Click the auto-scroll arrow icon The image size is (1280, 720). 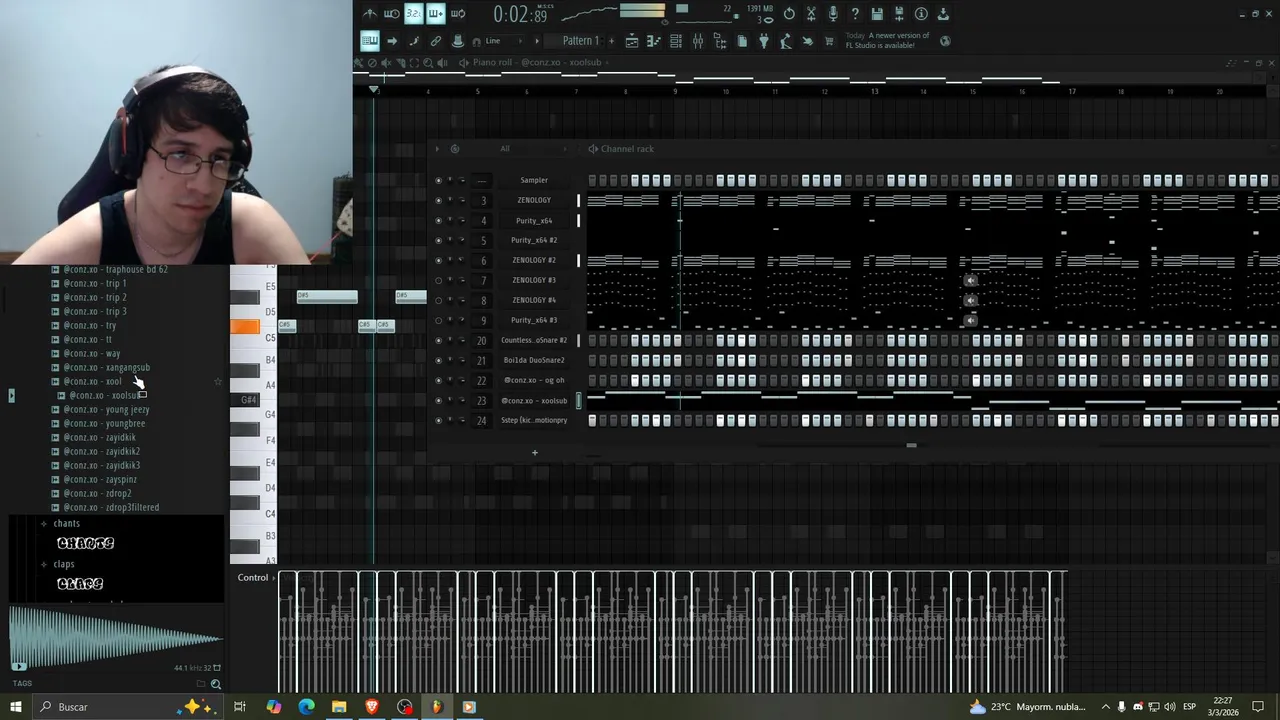tap(392, 41)
